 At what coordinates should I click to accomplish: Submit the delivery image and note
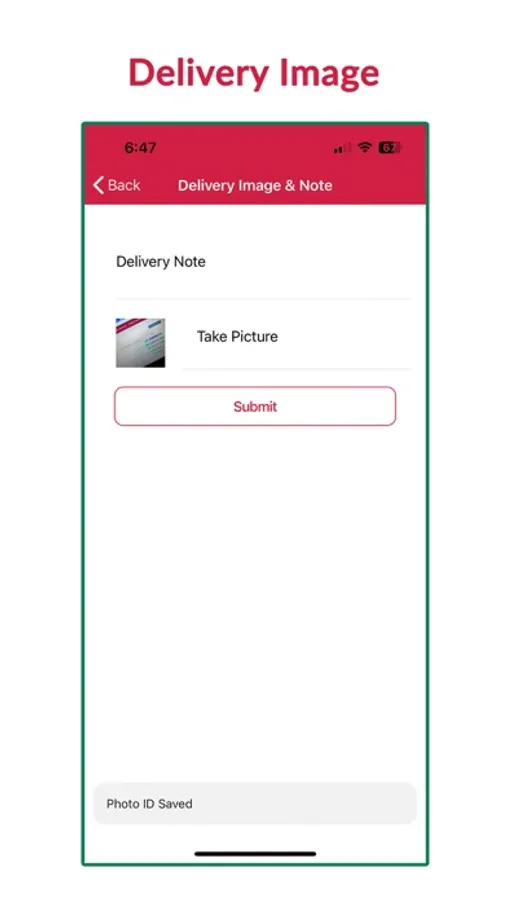(255, 406)
